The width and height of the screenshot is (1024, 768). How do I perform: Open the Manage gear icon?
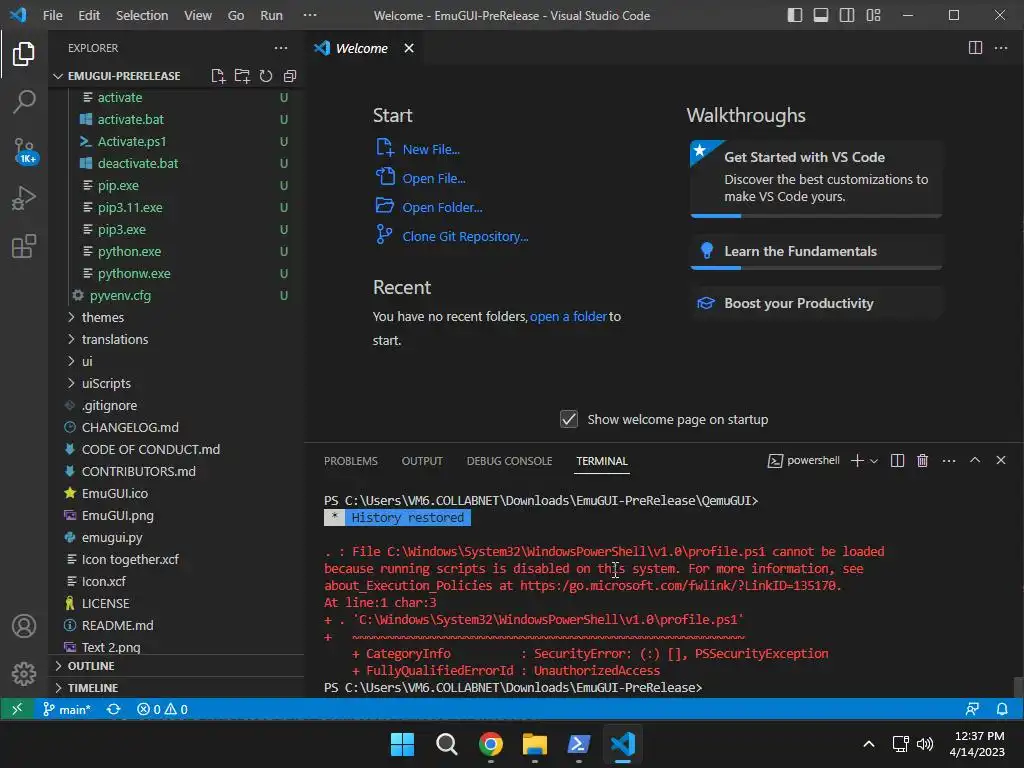[x=24, y=673]
